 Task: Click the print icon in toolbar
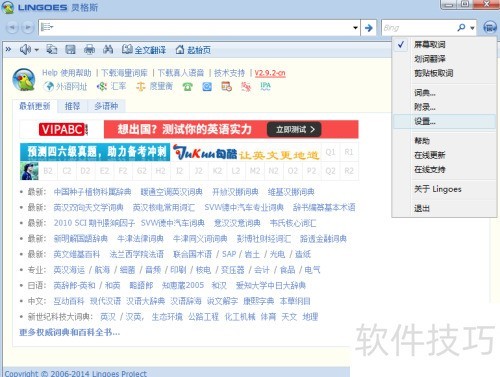pyautogui.click(x=89, y=50)
